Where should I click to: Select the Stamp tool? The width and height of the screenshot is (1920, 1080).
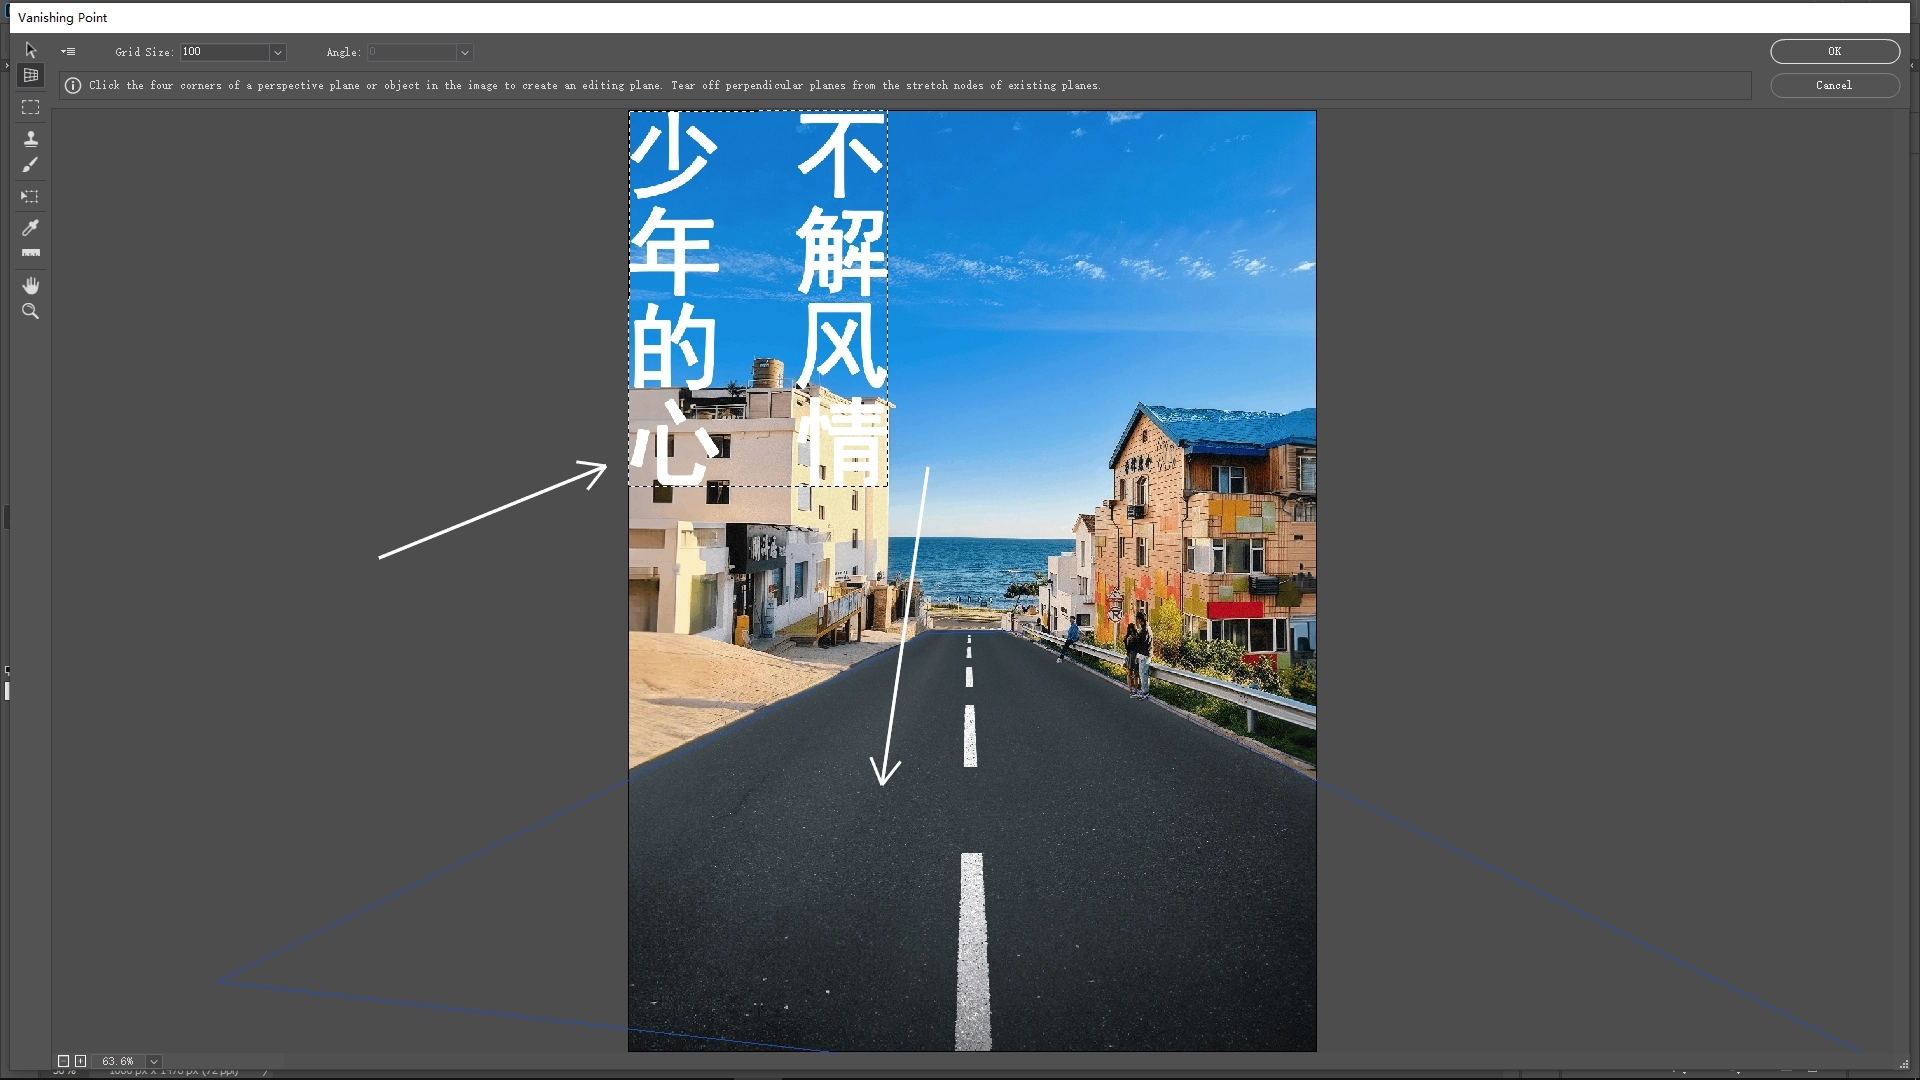[30, 138]
